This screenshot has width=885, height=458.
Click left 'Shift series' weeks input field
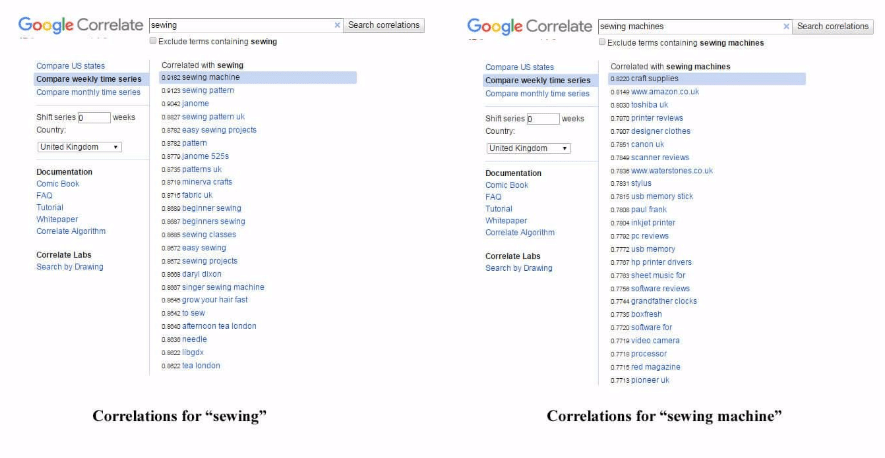click(x=94, y=117)
